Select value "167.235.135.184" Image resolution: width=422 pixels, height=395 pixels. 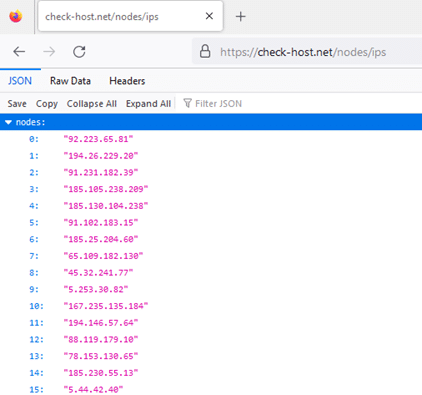[106, 306]
